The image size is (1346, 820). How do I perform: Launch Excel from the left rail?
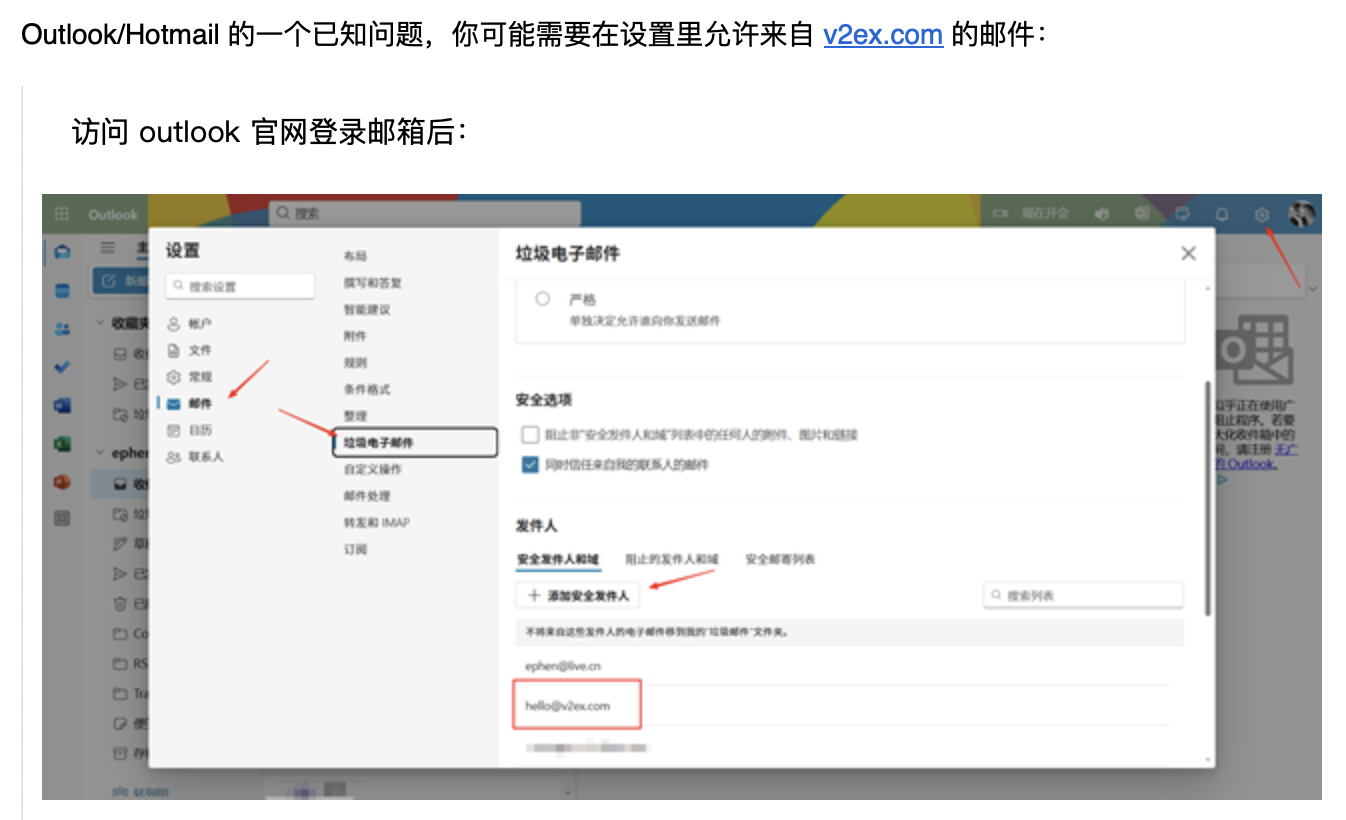coord(62,443)
